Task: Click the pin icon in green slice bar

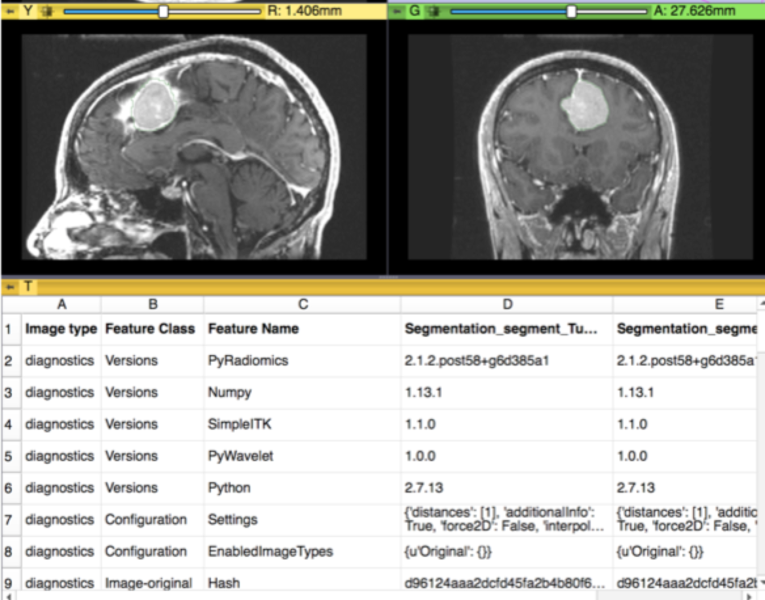Action: tap(396, 11)
